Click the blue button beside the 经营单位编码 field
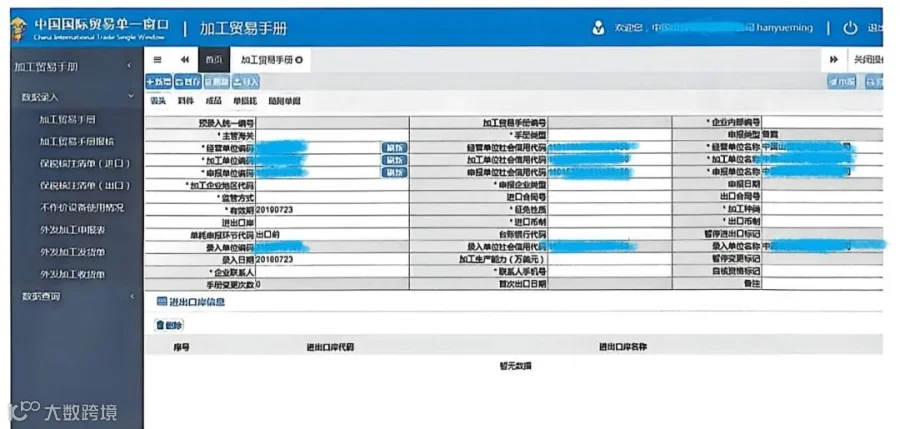The width and height of the screenshot is (900, 429). (x=394, y=148)
